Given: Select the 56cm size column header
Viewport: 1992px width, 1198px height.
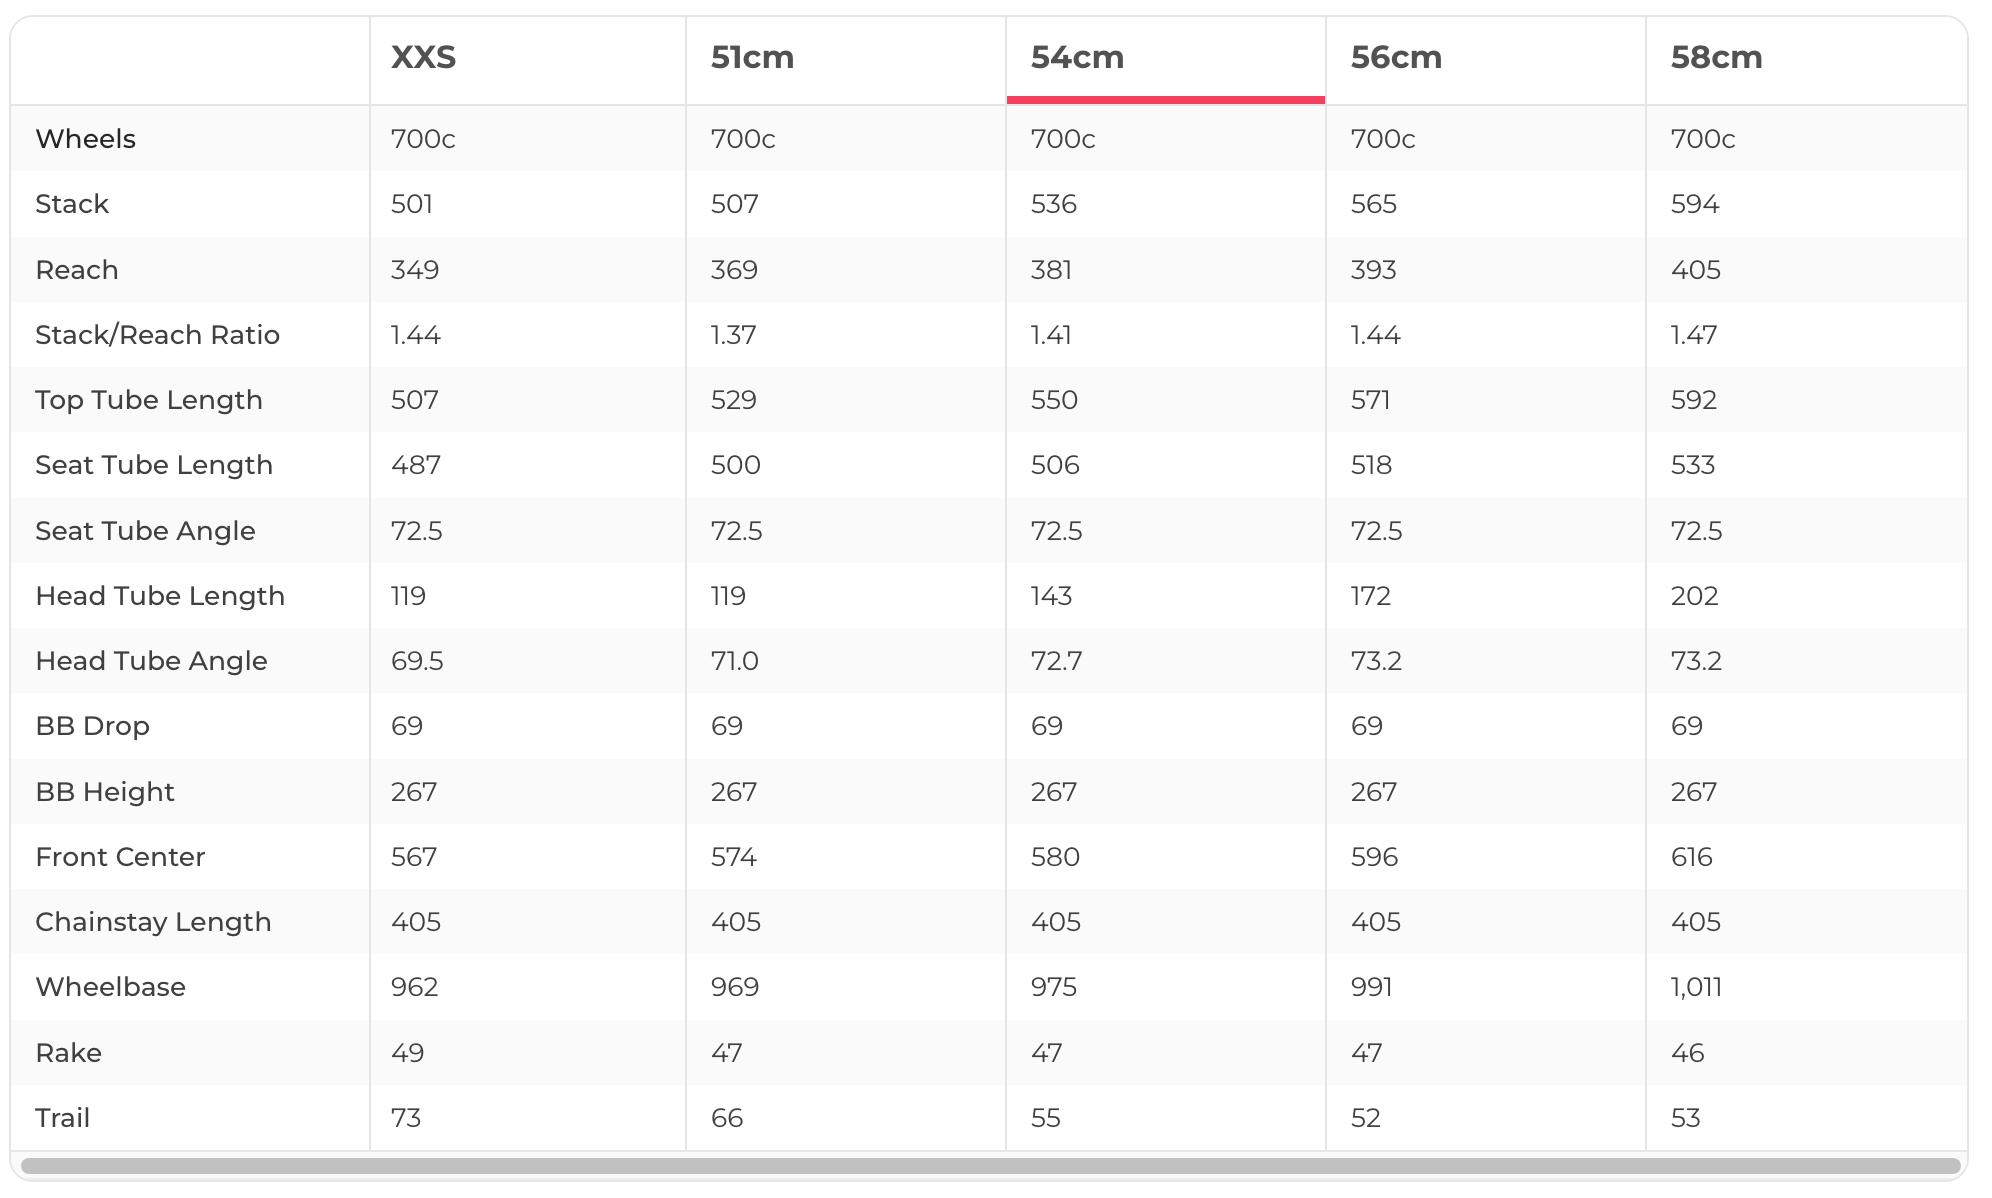Looking at the screenshot, I should [x=1396, y=57].
